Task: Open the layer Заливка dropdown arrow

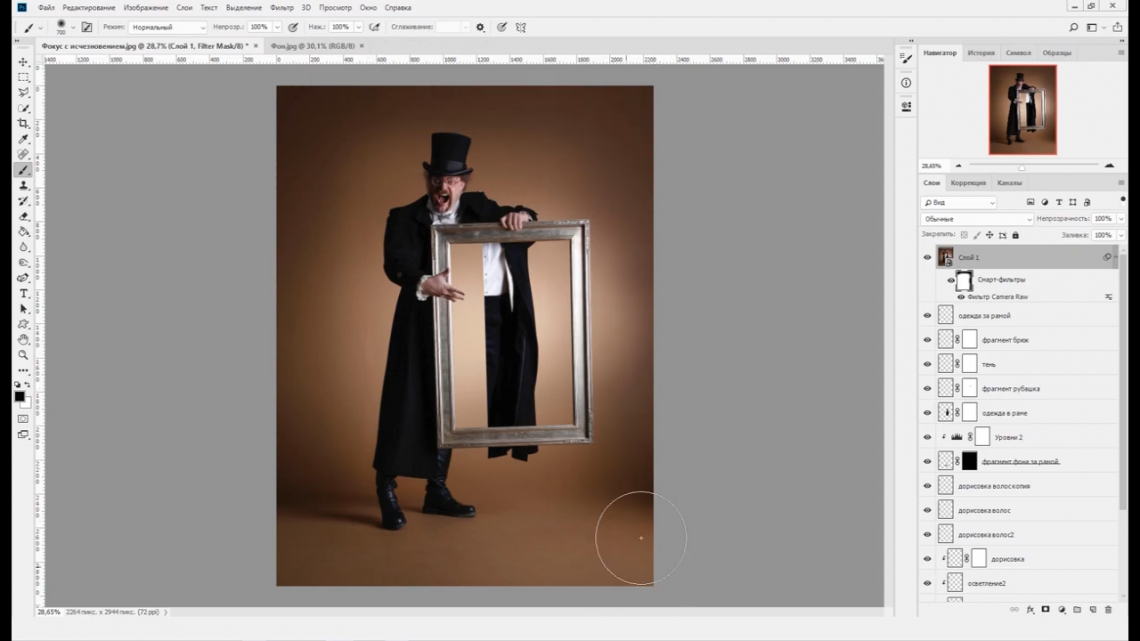Action: pyautogui.click(x=1120, y=235)
